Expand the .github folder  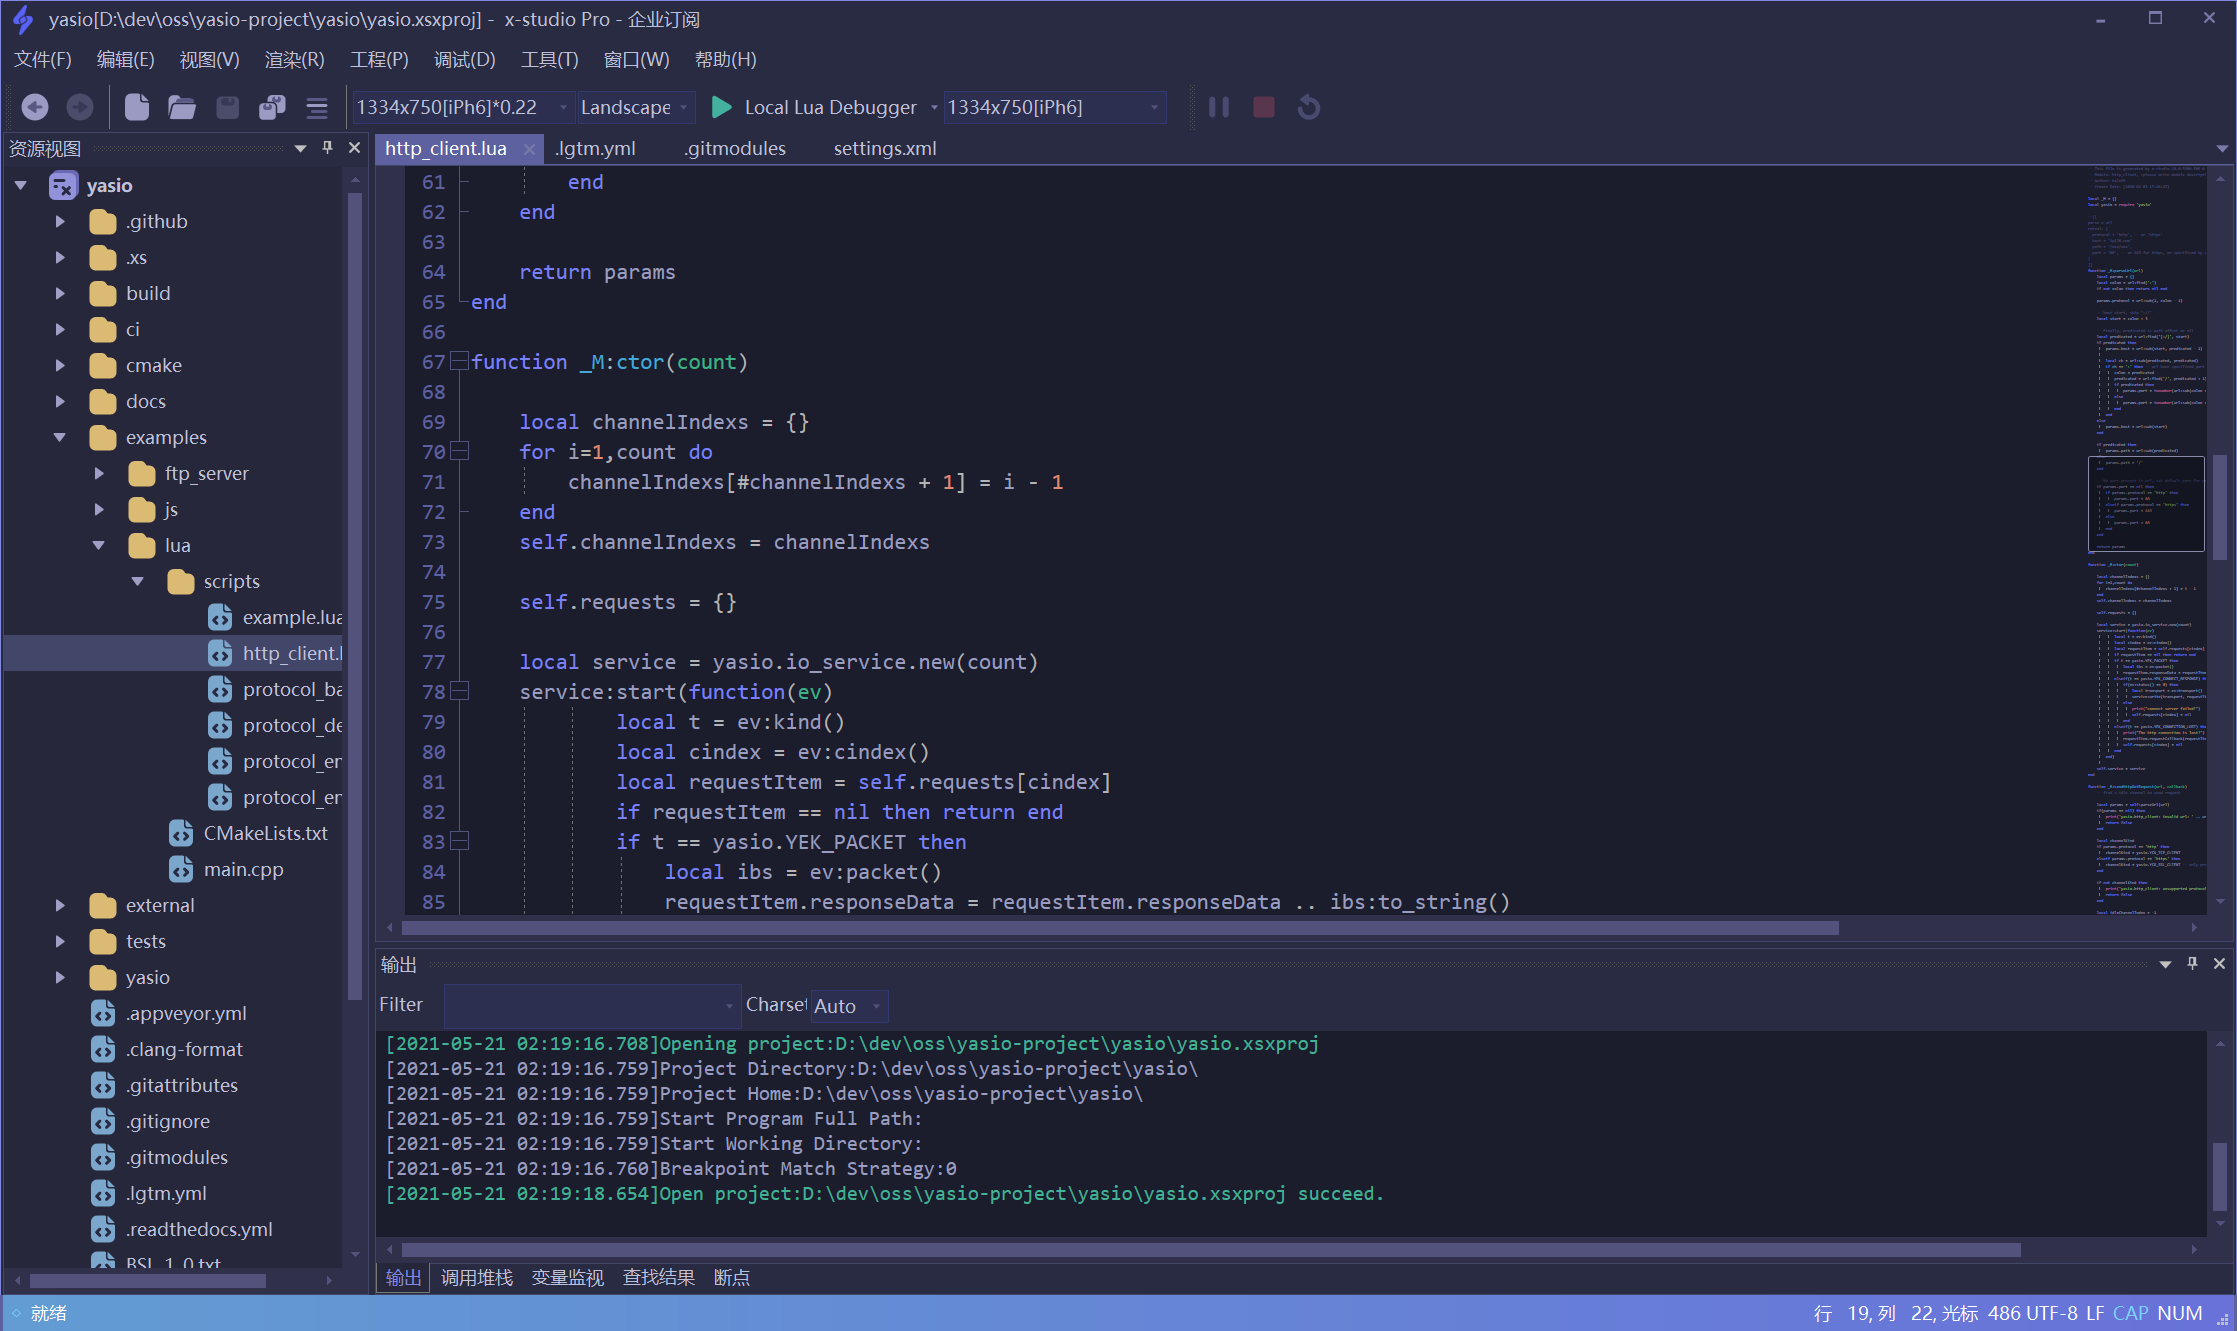[60, 221]
